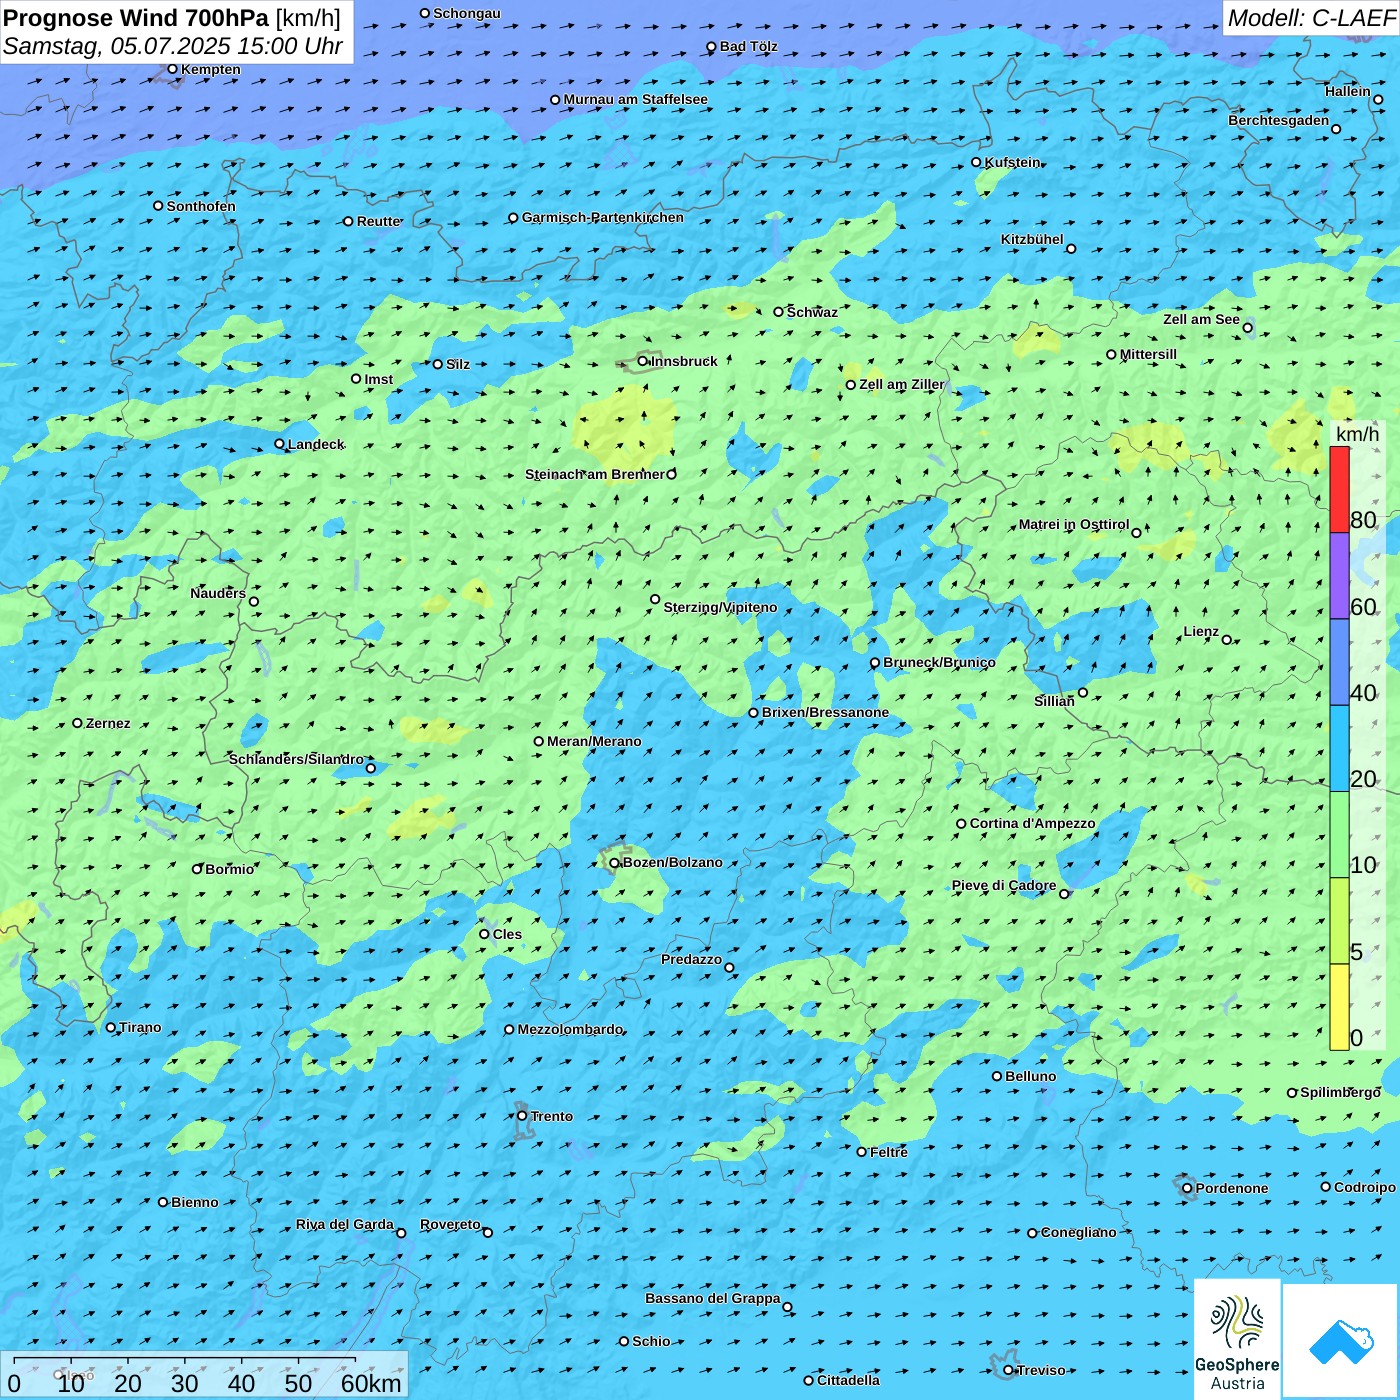Click the red 80 km/h legend color
Viewport: 1400px width, 1400px height.
pyautogui.click(x=1339, y=489)
